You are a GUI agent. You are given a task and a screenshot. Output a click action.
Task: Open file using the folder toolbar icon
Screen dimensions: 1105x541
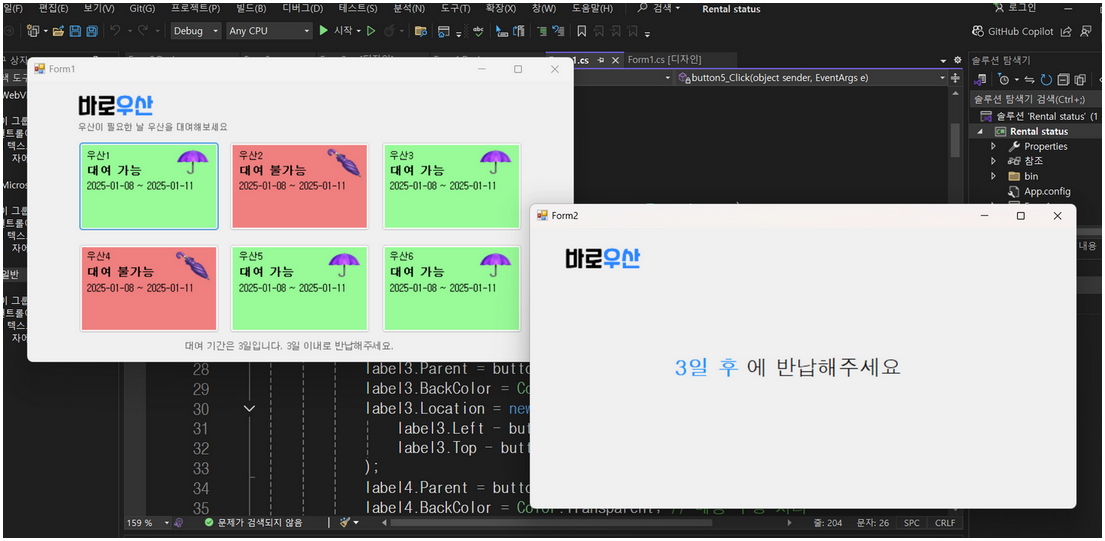[58, 31]
